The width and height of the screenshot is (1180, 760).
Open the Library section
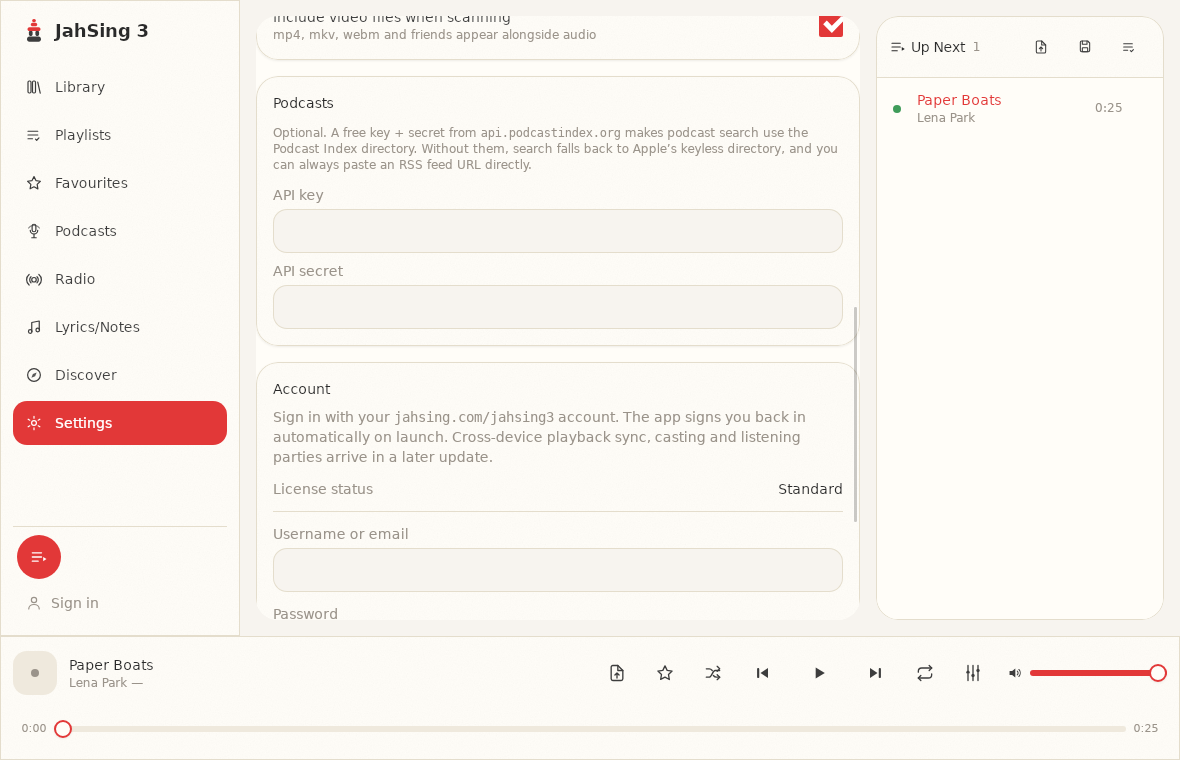pyautogui.click(x=120, y=87)
